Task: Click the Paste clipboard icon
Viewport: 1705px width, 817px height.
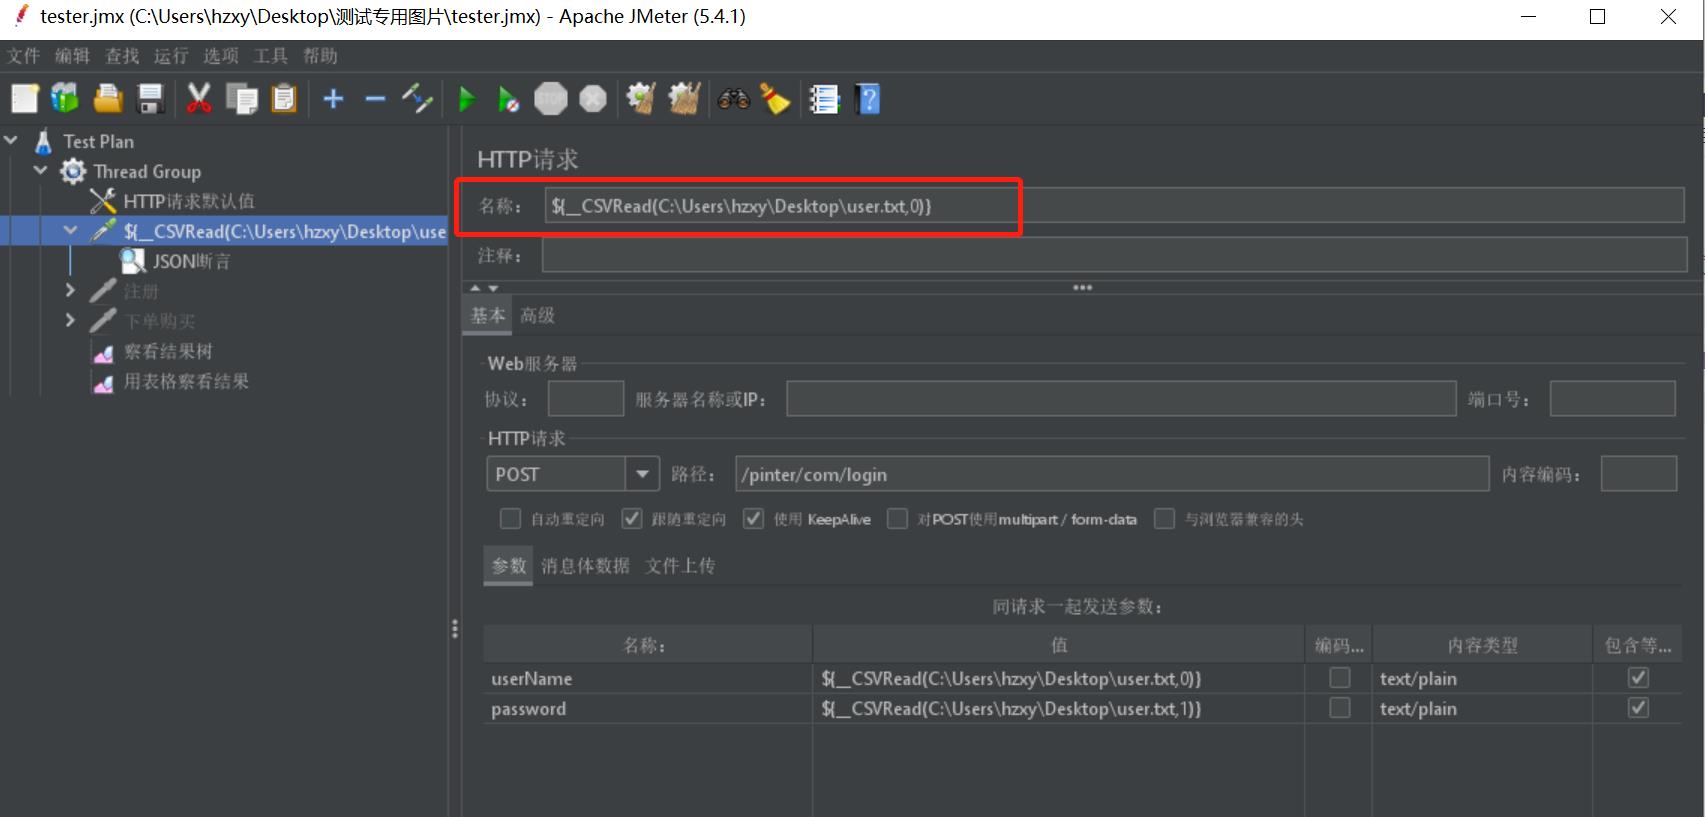Action: 284,99
